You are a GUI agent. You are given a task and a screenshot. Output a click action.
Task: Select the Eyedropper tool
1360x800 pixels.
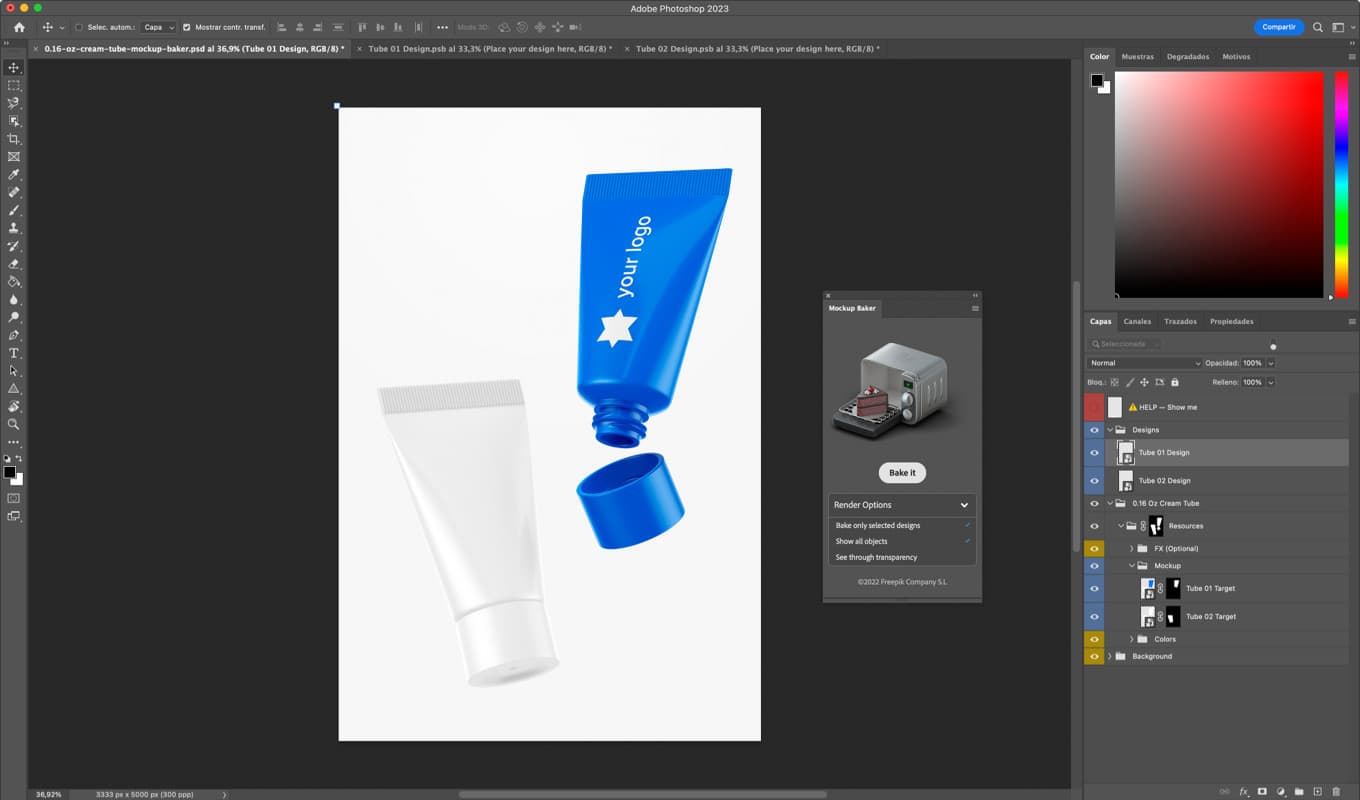(14, 174)
